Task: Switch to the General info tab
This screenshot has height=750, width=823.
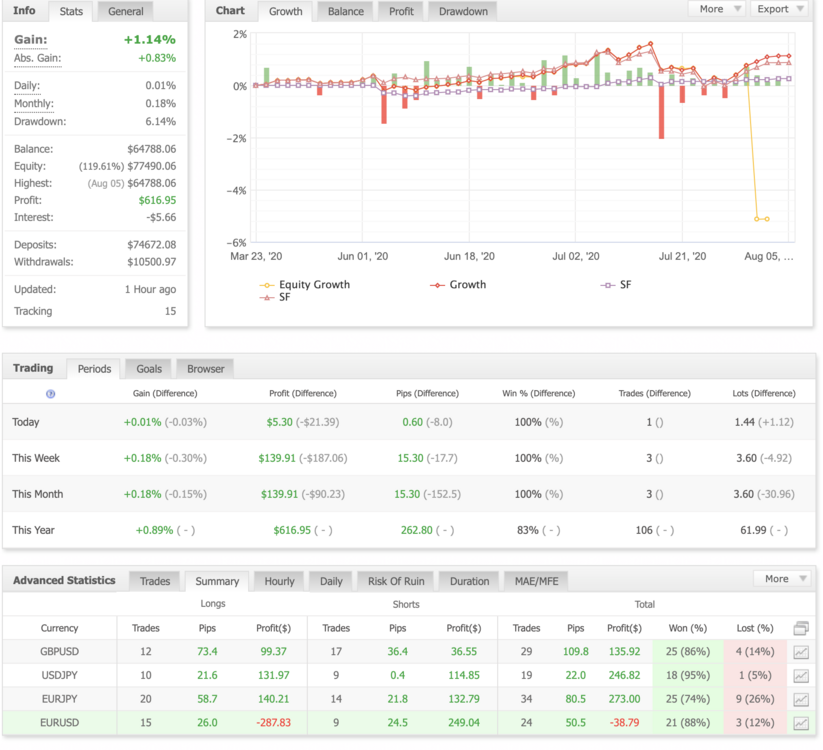Action: click(125, 11)
